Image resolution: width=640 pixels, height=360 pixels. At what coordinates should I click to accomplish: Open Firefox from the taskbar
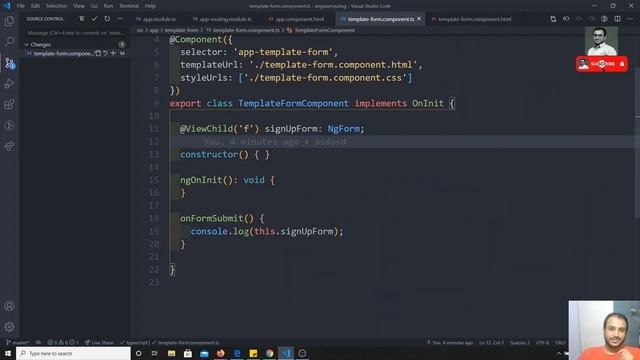pos(220,353)
